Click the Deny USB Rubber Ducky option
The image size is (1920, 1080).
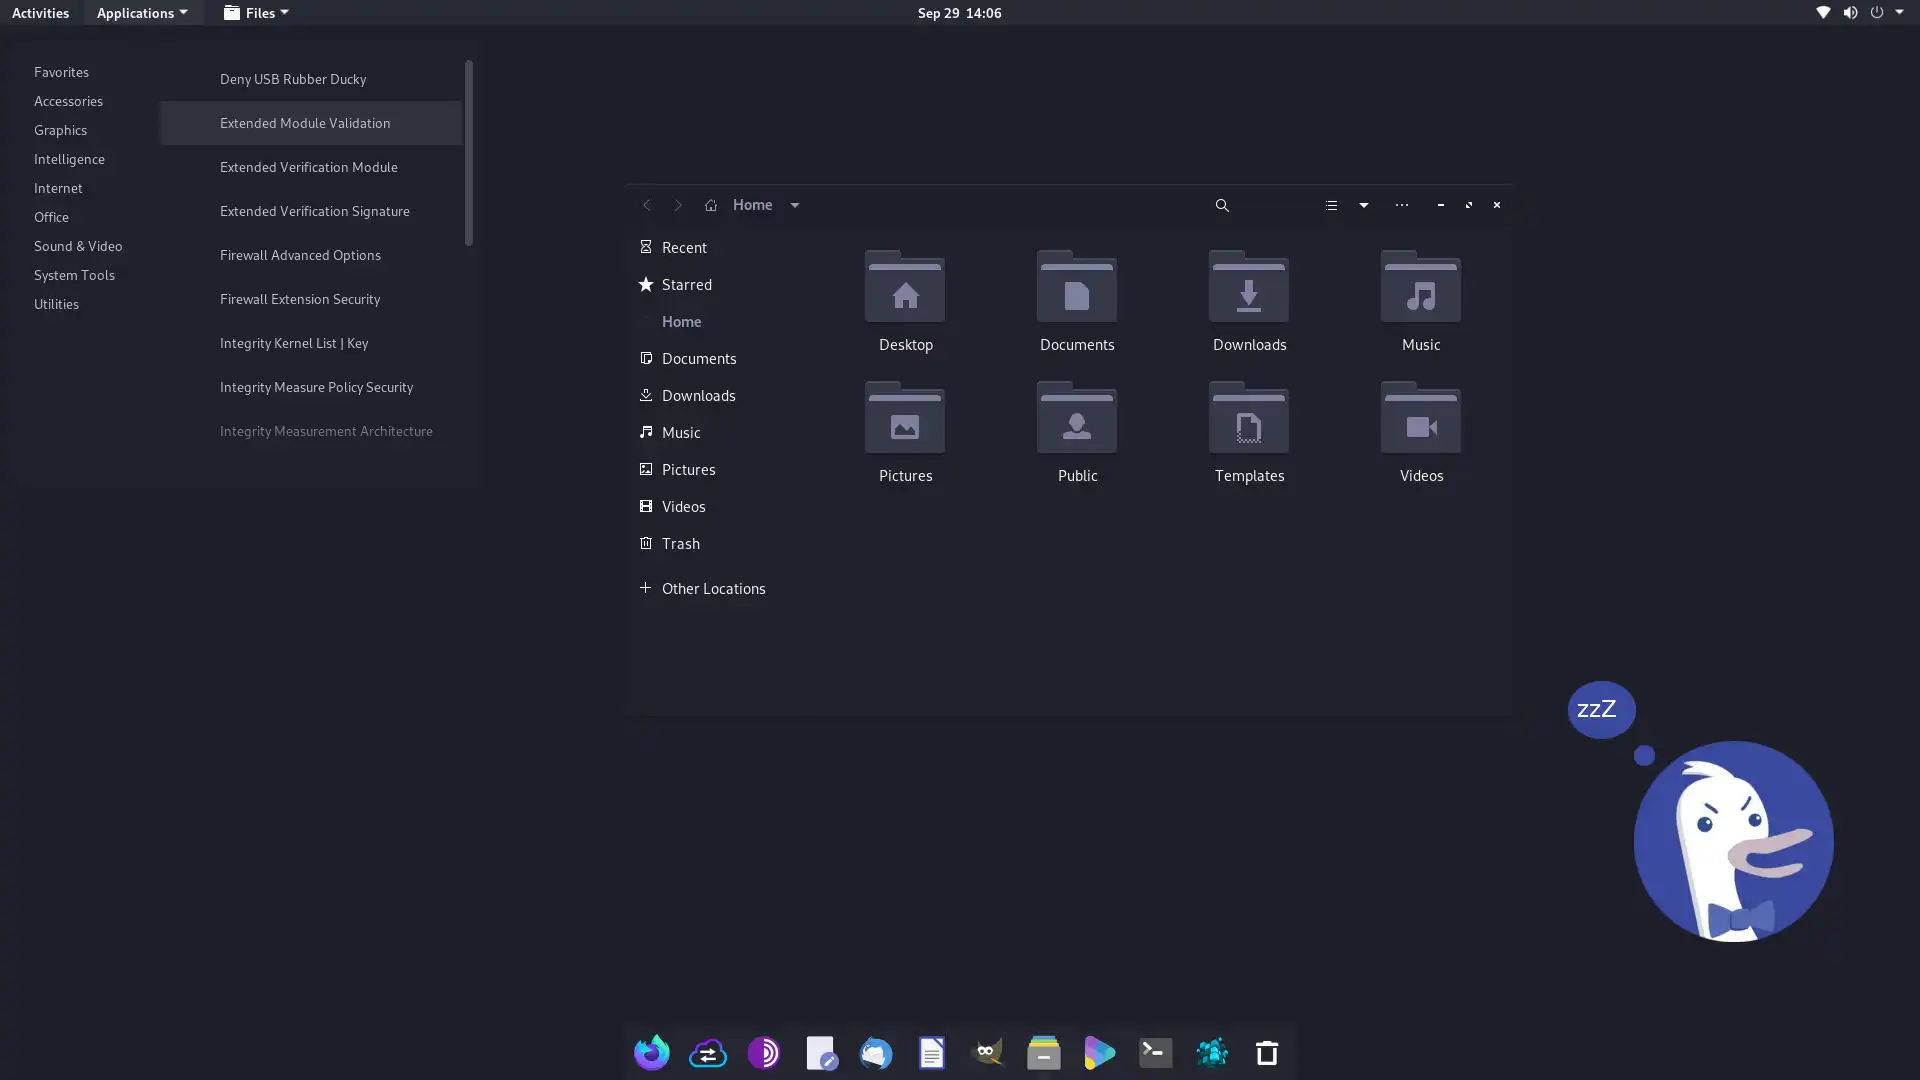[x=293, y=78]
